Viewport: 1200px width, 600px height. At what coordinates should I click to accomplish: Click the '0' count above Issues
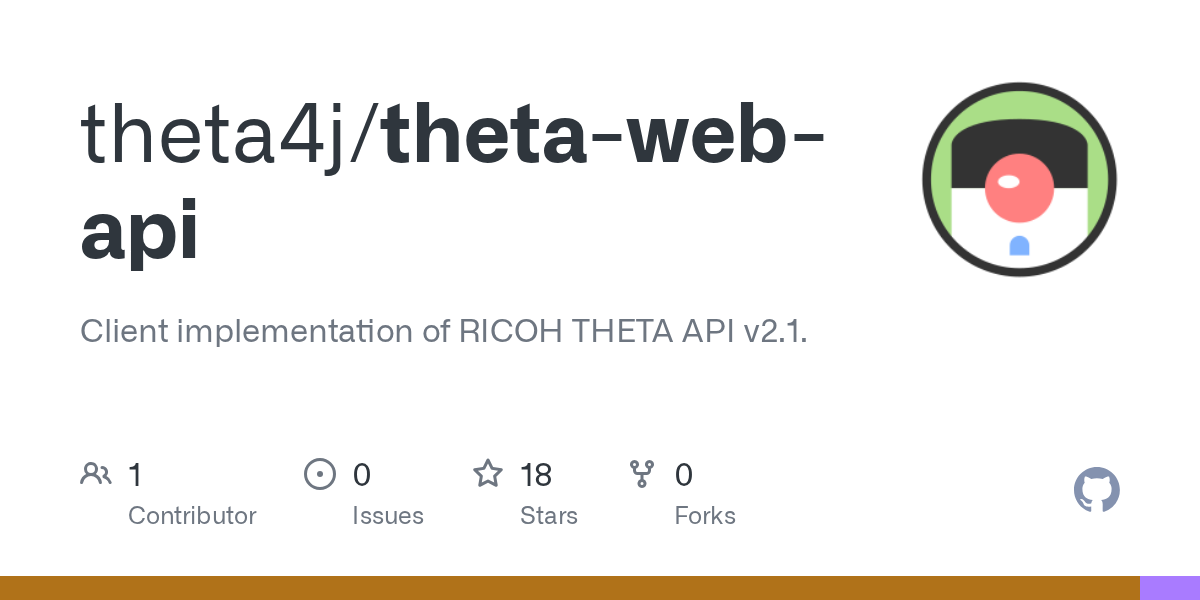point(361,474)
